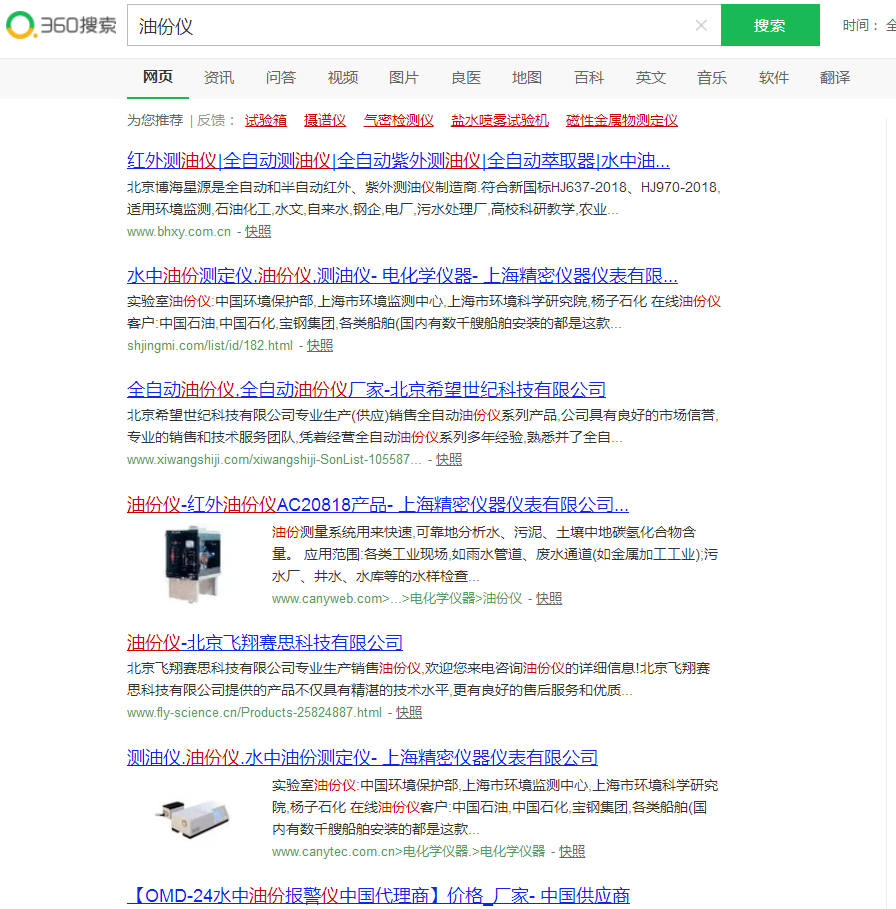The width and height of the screenshot is (896, 909).
Task: Click the 摄谱仪 recommended link
Action: click(325, 120)
